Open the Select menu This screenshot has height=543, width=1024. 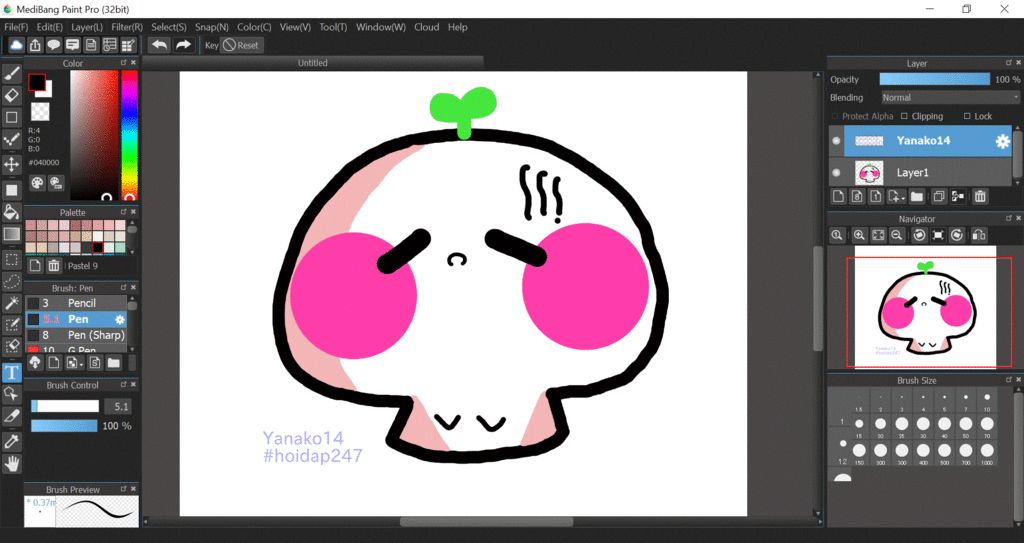click(x=168, y=27)
